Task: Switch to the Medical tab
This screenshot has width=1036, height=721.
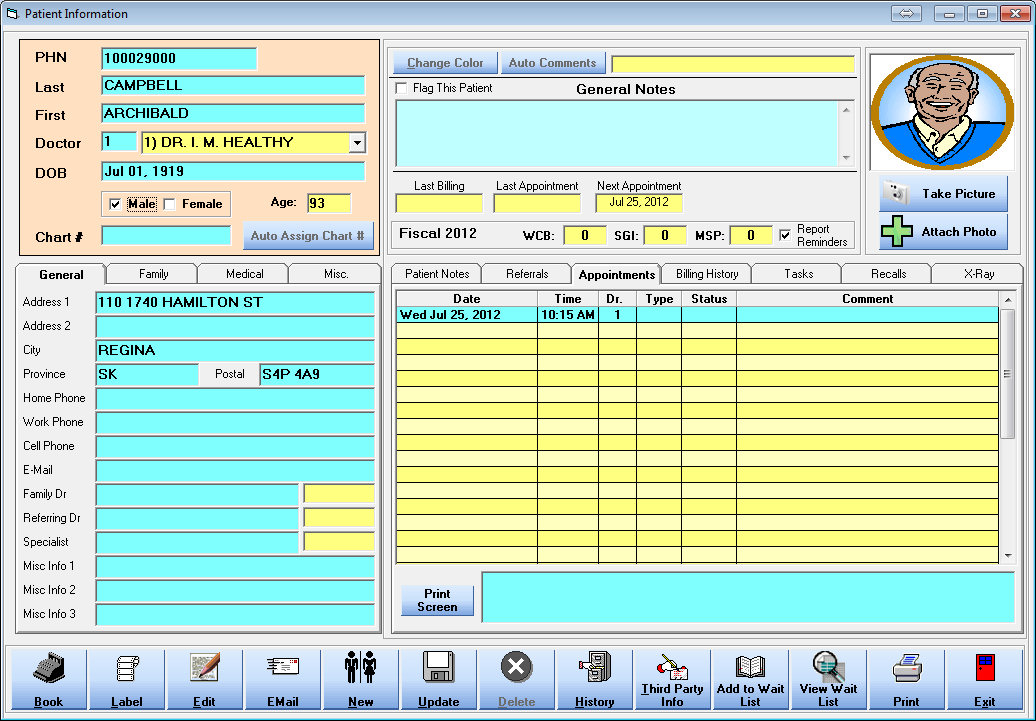Action: pos(243,273)
